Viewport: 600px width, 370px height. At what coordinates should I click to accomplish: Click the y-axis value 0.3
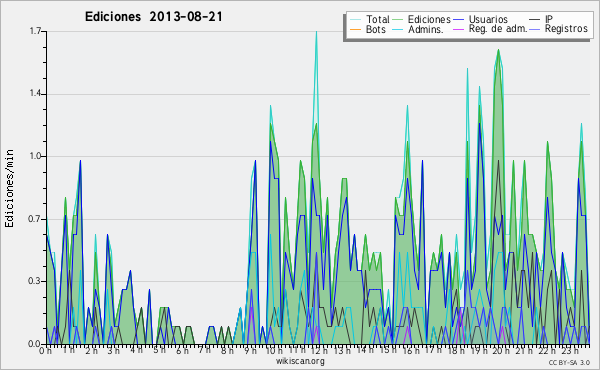[x=35, y=281]
